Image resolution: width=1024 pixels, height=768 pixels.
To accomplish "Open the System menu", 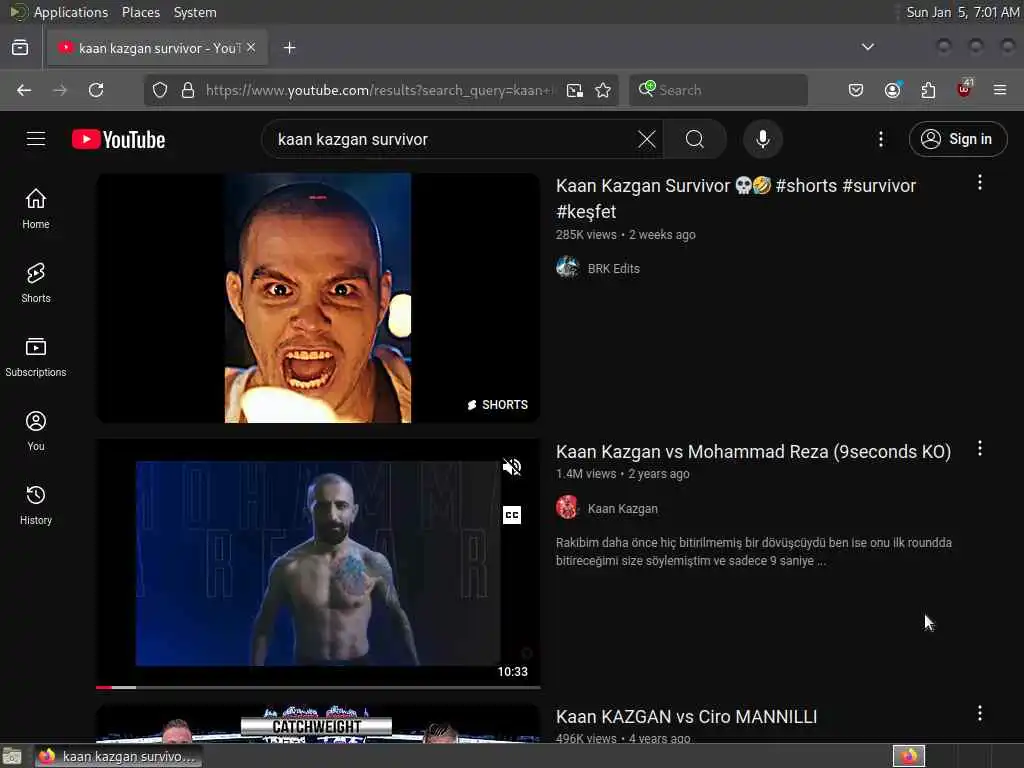I will pos(195,12).
